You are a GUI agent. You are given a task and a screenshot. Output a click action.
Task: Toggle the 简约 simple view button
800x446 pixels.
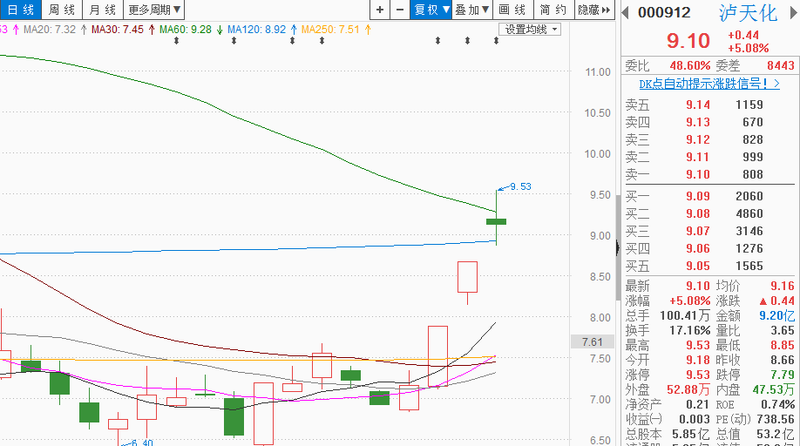[553, 11]
